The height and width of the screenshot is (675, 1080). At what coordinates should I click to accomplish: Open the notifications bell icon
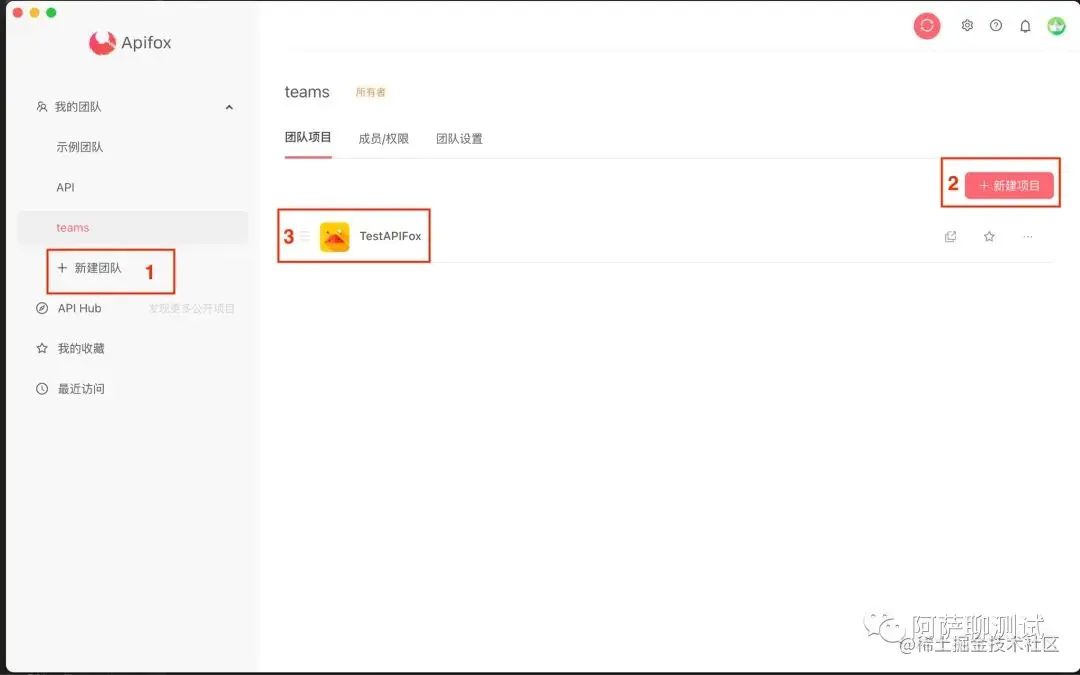[x=1025, y=26]
